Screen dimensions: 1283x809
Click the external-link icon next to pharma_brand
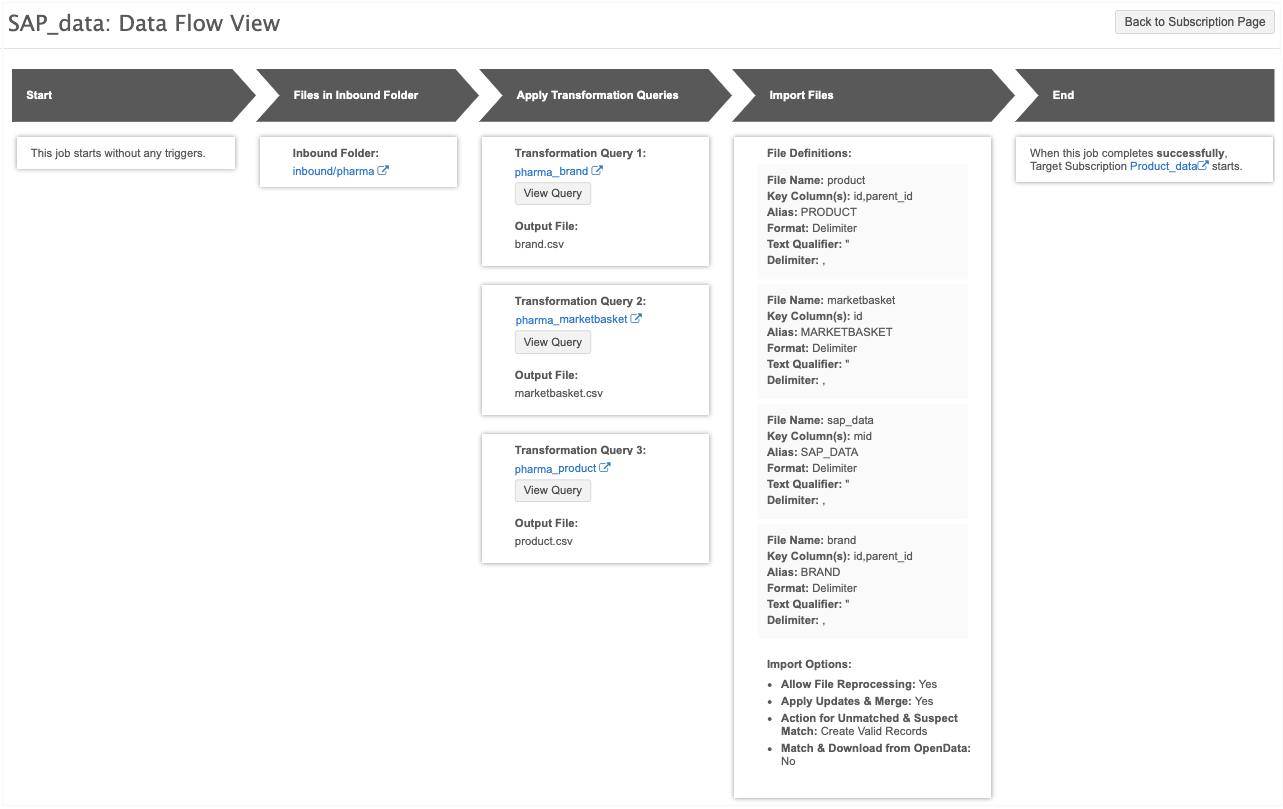597,171
